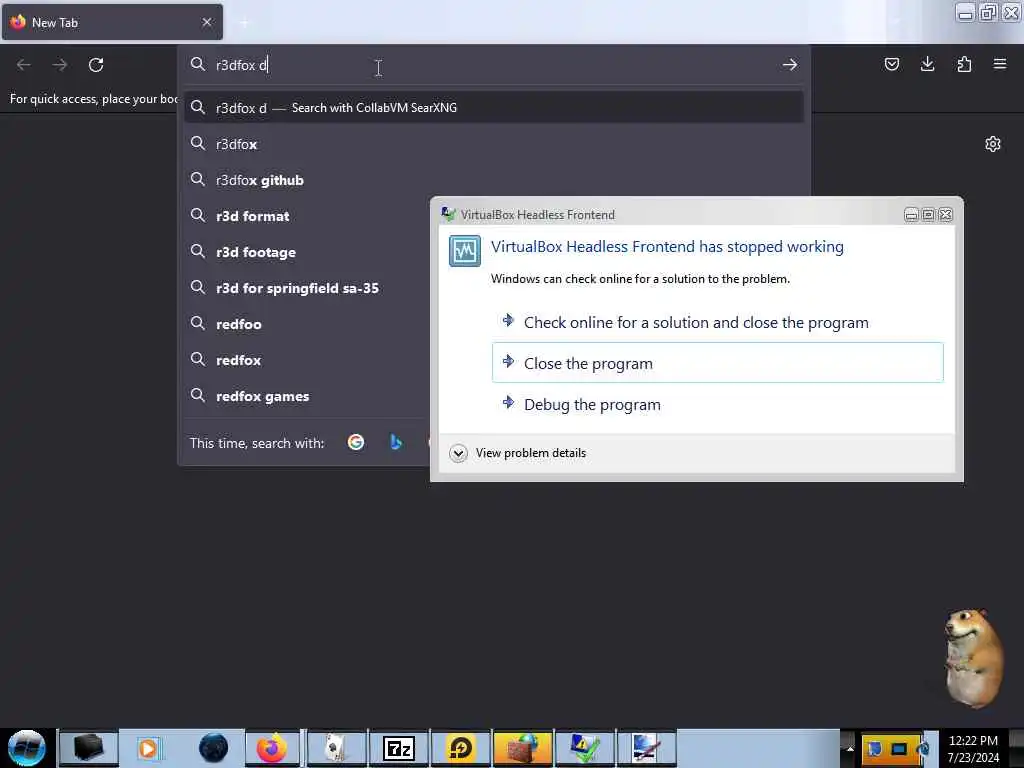Click 'Check online for a solution and close the program'
This screenshot has height=768, width=1024.
click(717, 323)
